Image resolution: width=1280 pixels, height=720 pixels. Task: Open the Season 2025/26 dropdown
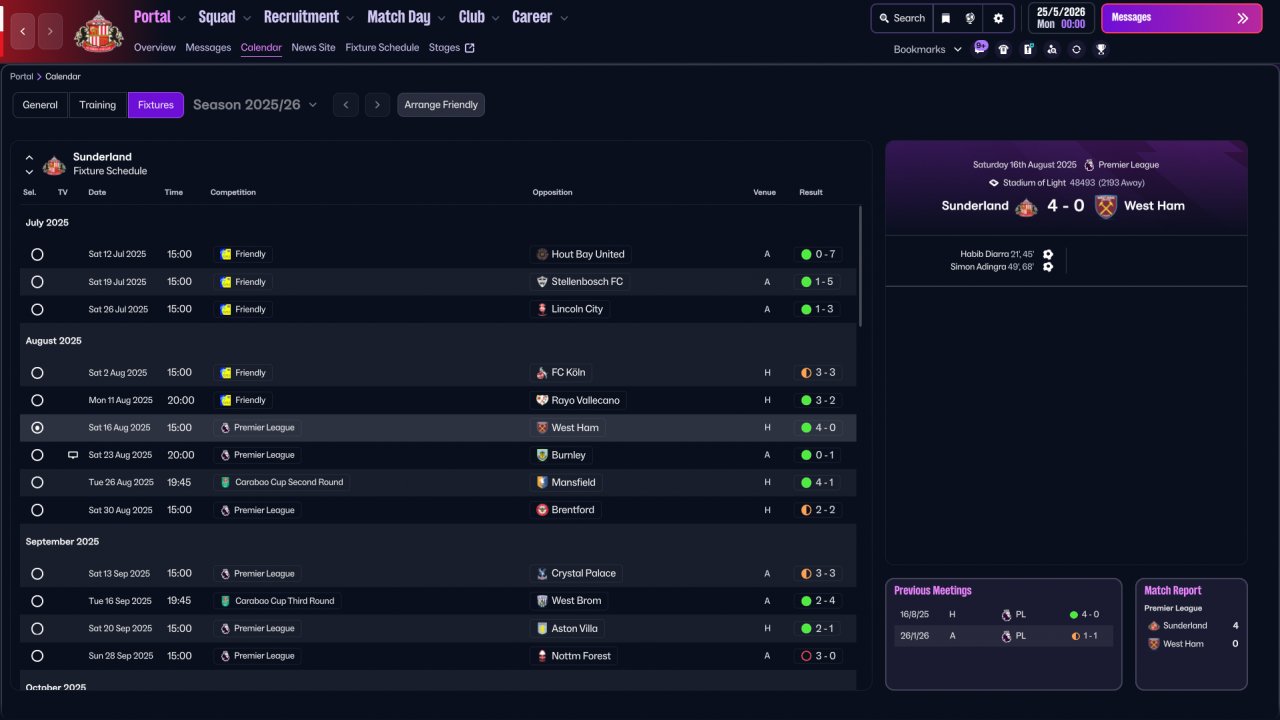255,105
